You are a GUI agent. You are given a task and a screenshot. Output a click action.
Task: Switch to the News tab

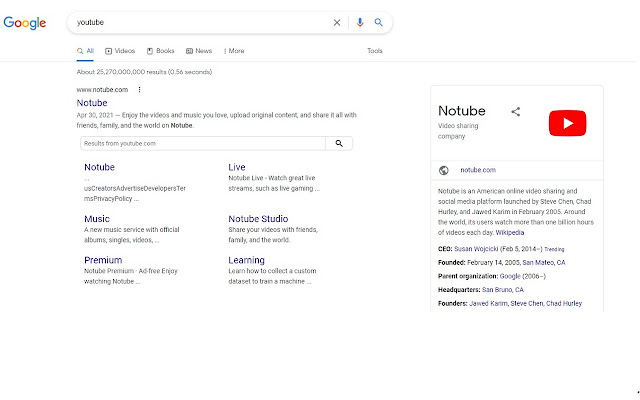199,51
